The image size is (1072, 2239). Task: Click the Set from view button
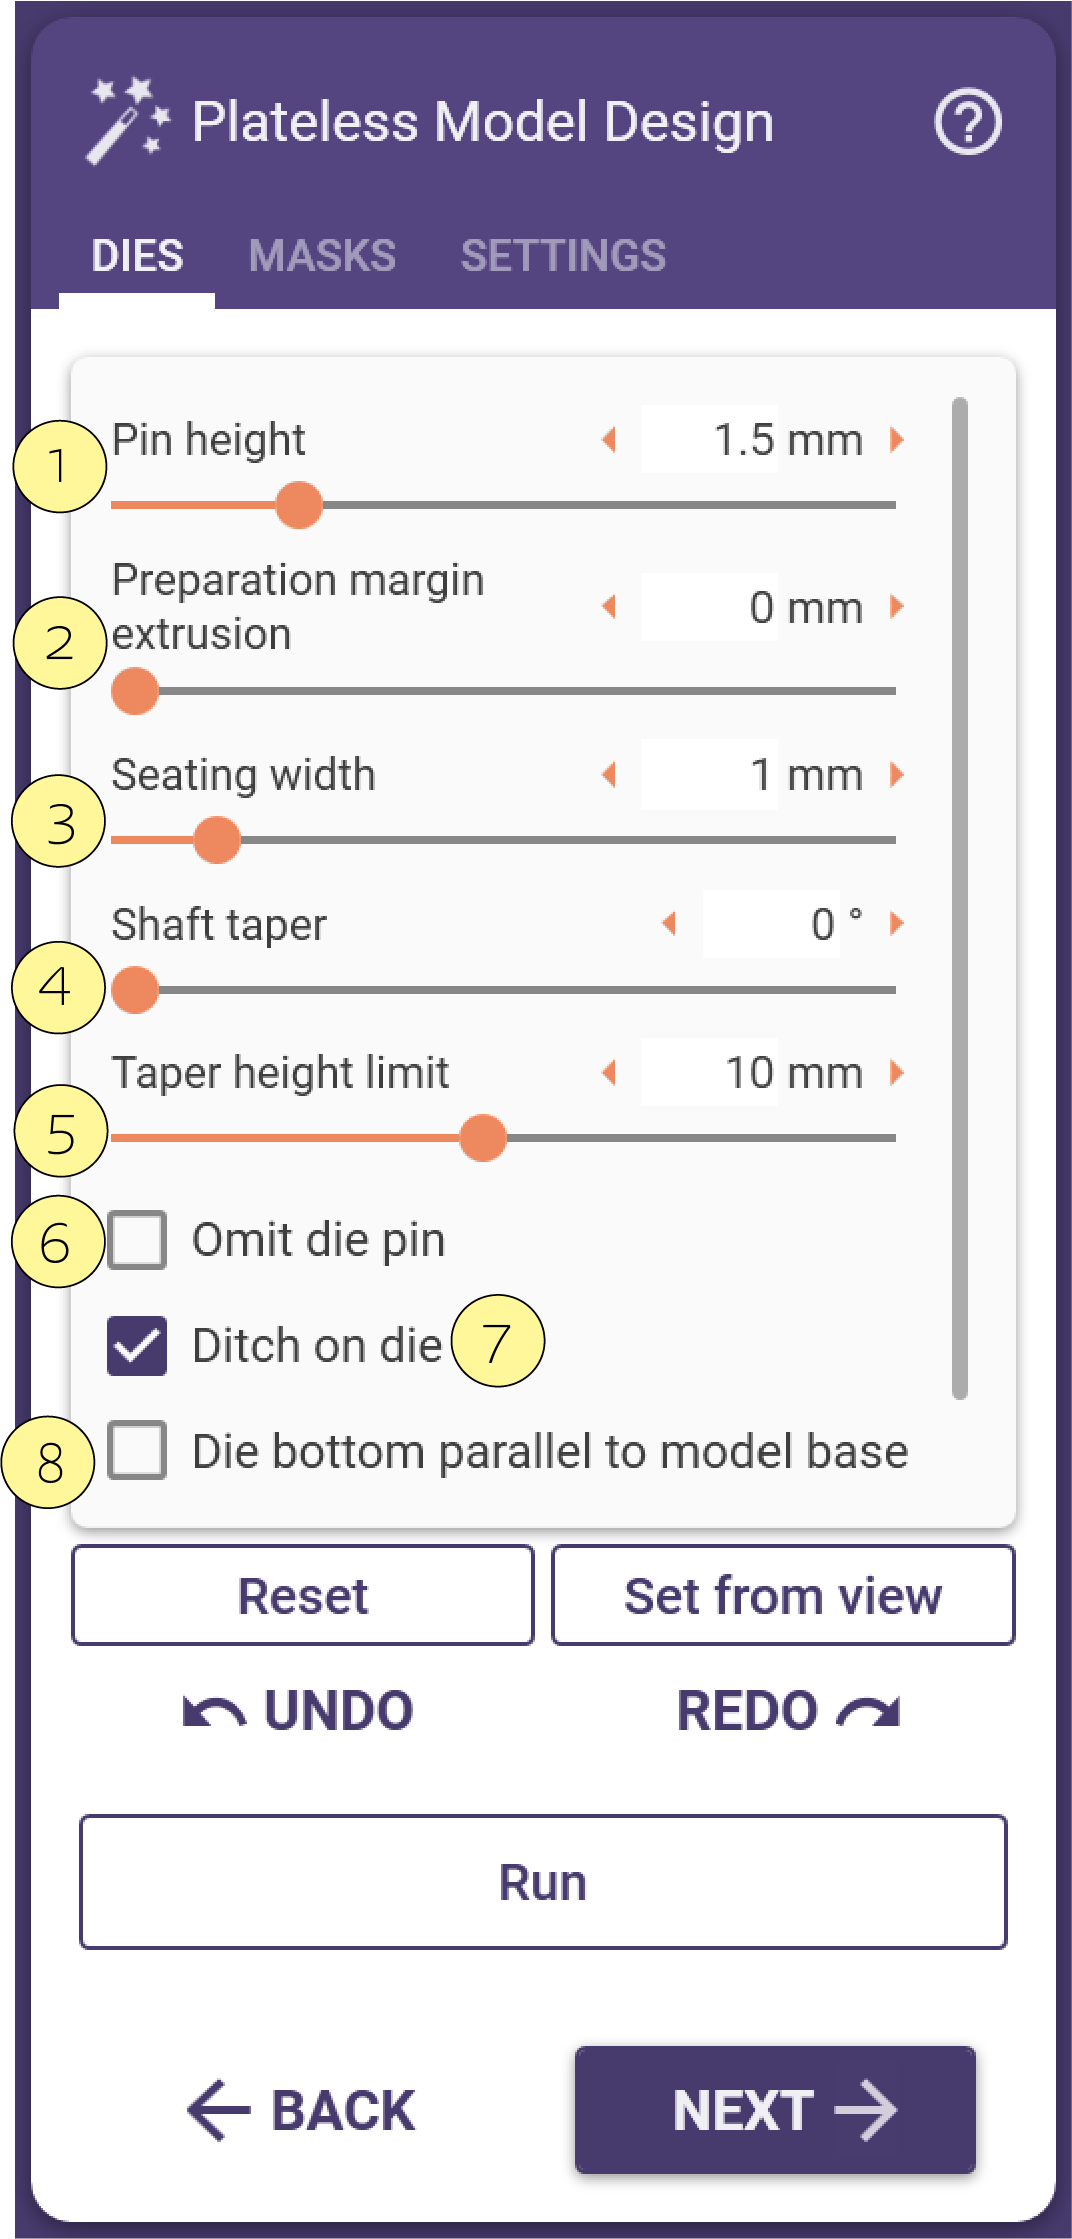click(783, 1595)
